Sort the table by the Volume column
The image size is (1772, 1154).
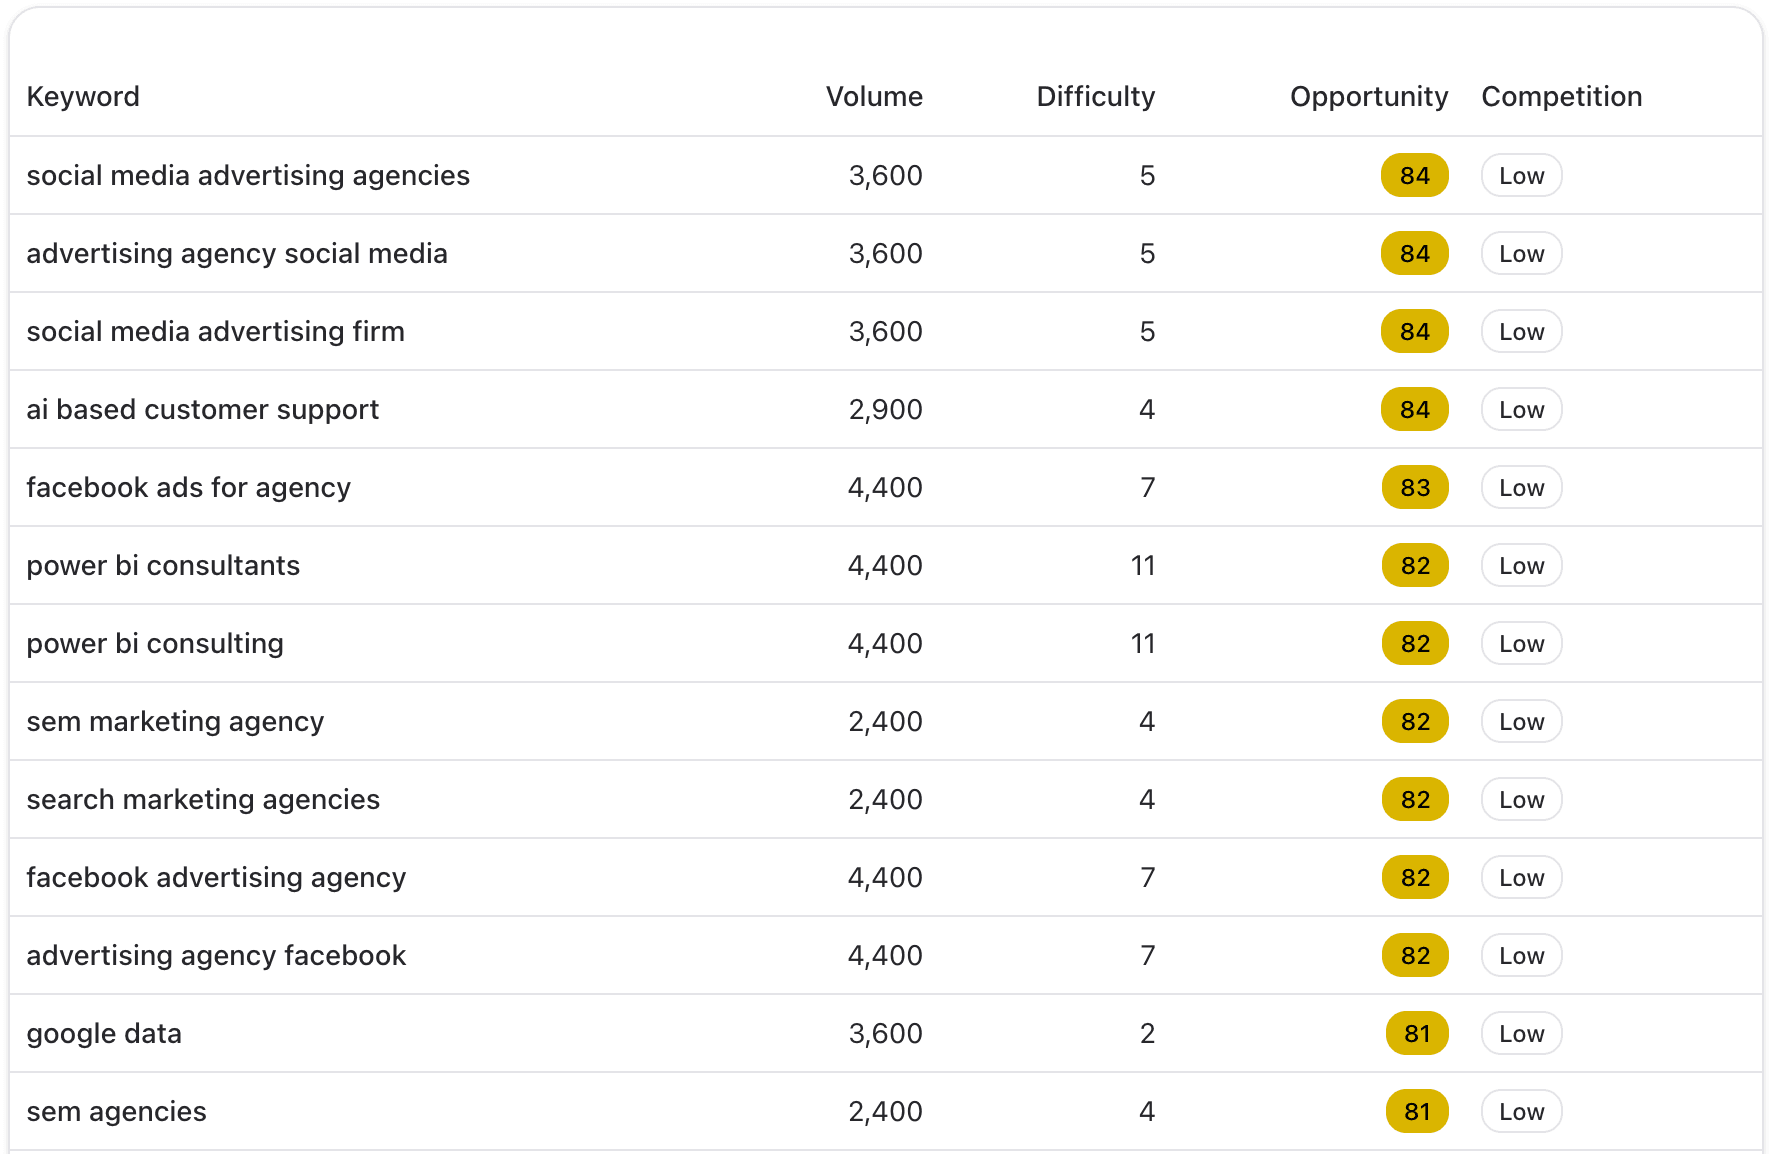point(874,96)
